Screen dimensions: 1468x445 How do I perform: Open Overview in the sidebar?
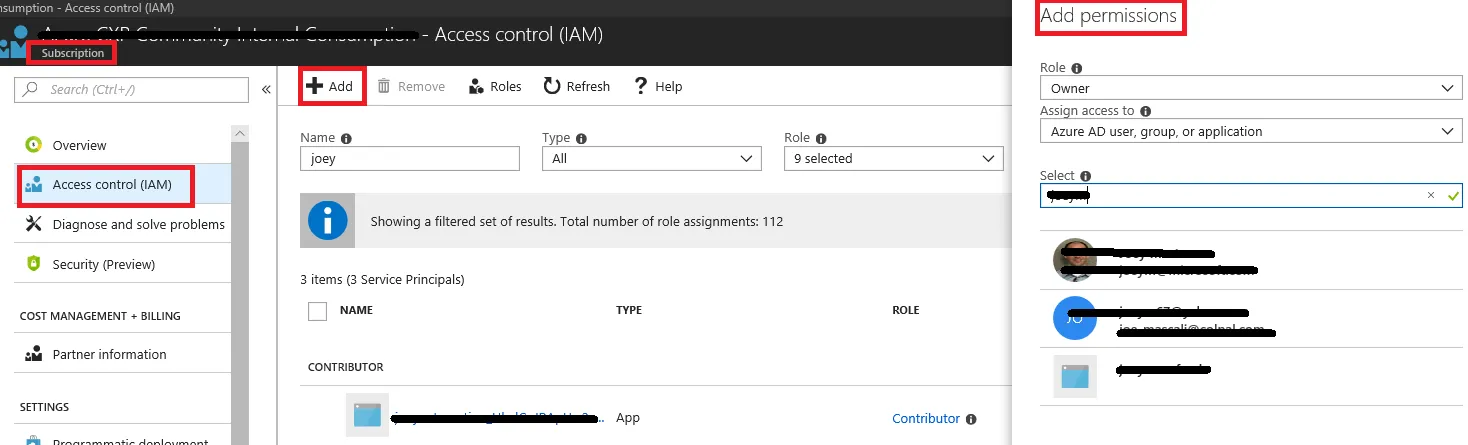click(x=79, y=145)
